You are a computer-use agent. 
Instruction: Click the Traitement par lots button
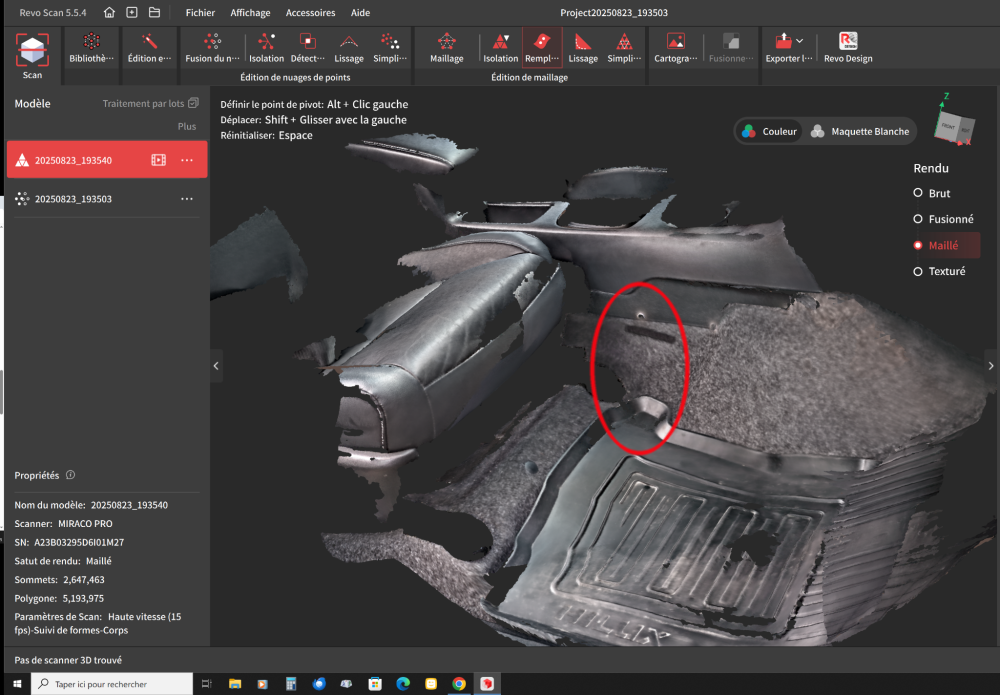(151, 103)
